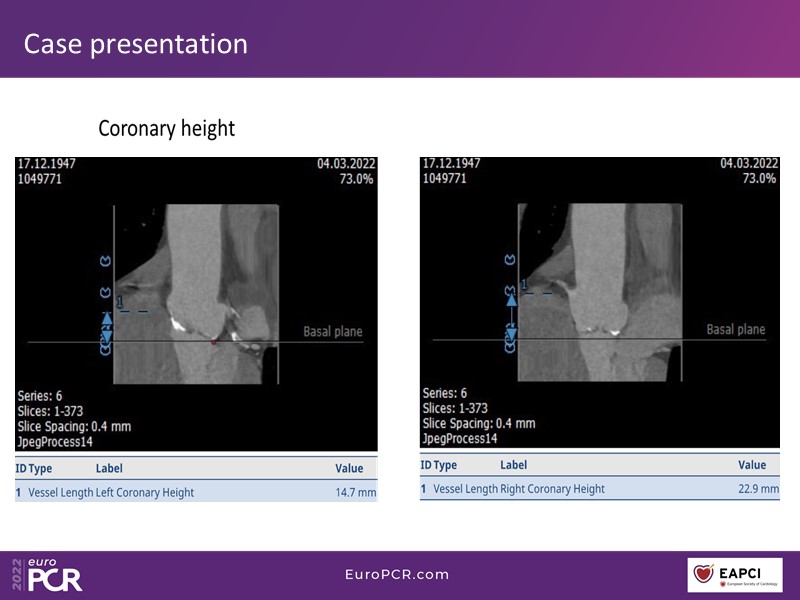
Task: Click the topmost cusp marker on right CT image
Action: click(511, 260)
